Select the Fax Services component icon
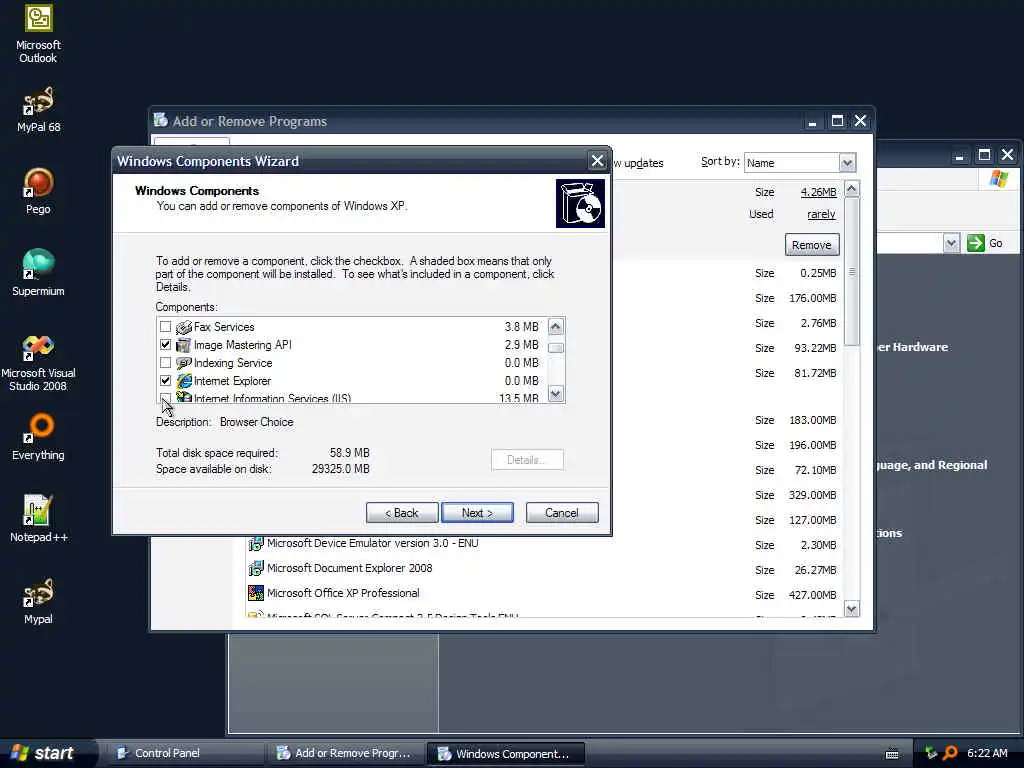Viewport: 1024px width, 768px height. tap(184, 327)
